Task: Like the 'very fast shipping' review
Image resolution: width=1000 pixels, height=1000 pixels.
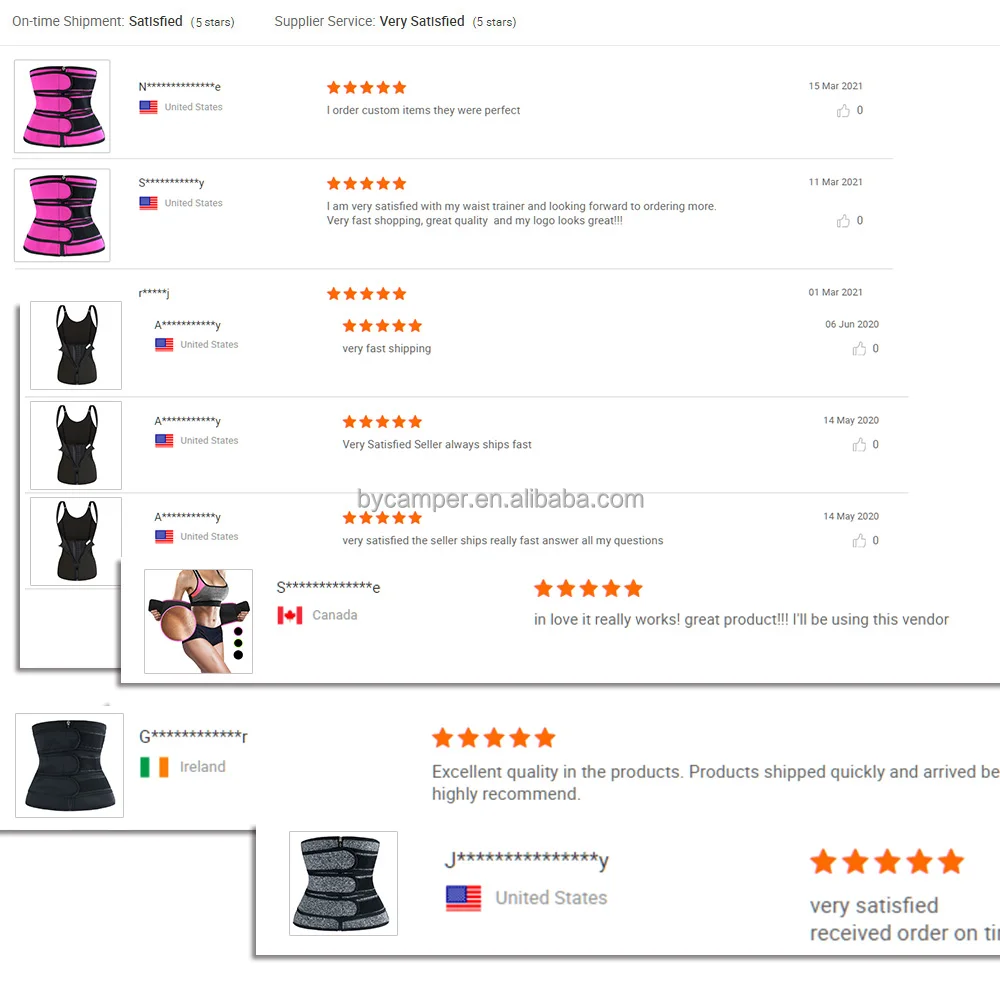Action: pos(859,349)
